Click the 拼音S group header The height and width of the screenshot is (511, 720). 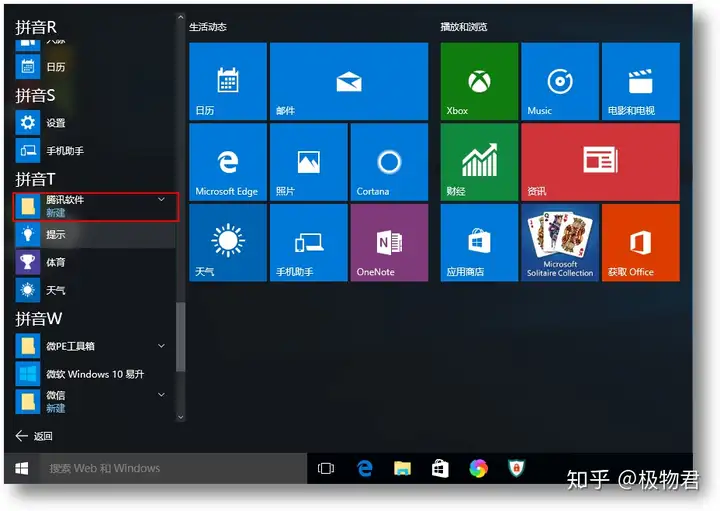point(35,95)
